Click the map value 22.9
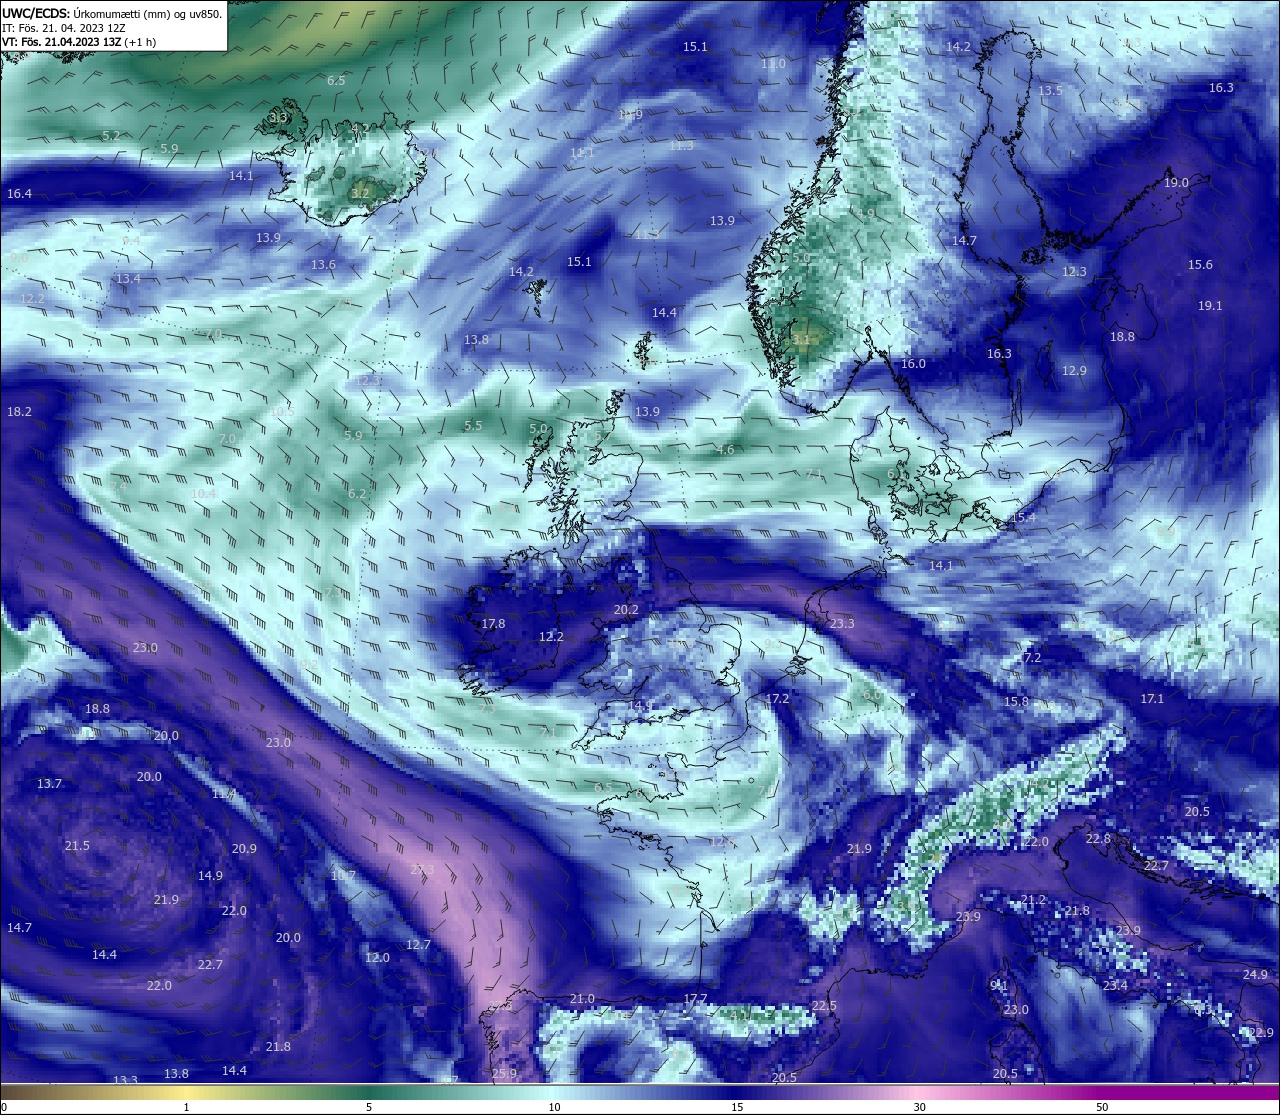This screenshot has width=1280, height=1115. point(1261,1032)
